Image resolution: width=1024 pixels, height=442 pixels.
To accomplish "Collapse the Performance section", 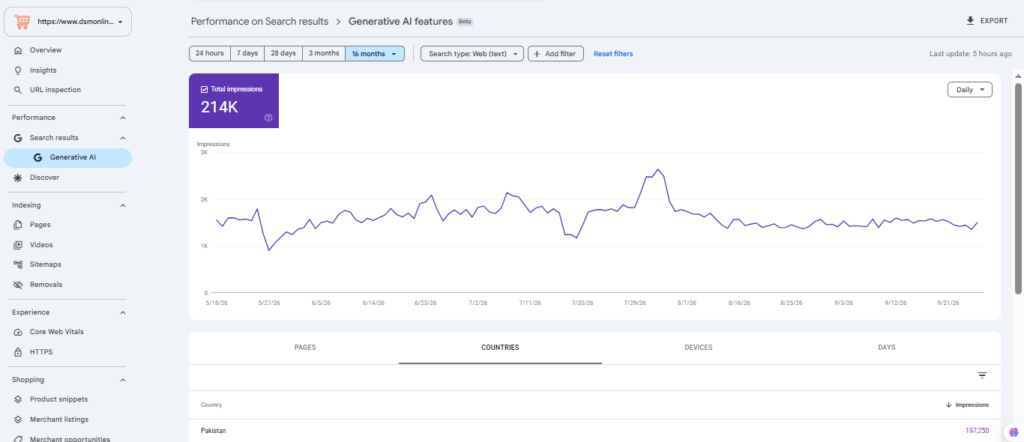I will [x=122, y=118].
